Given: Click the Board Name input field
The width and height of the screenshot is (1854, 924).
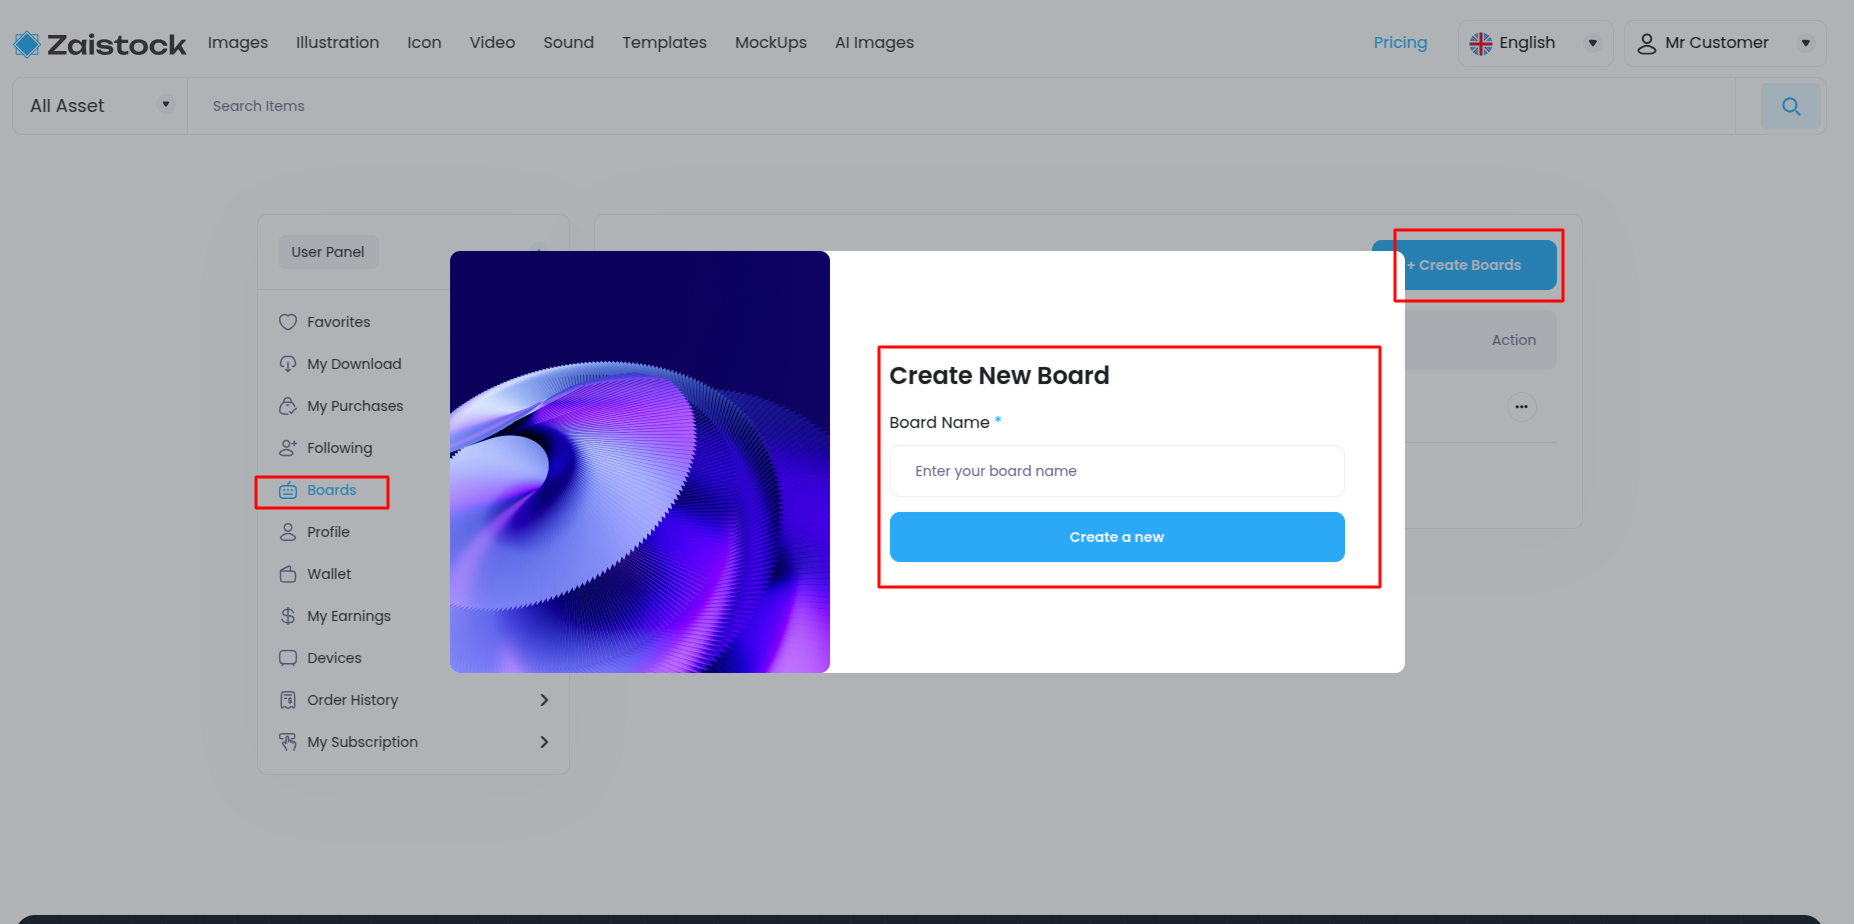Looking at the screenshot, I should click(x=1117, y=471).
